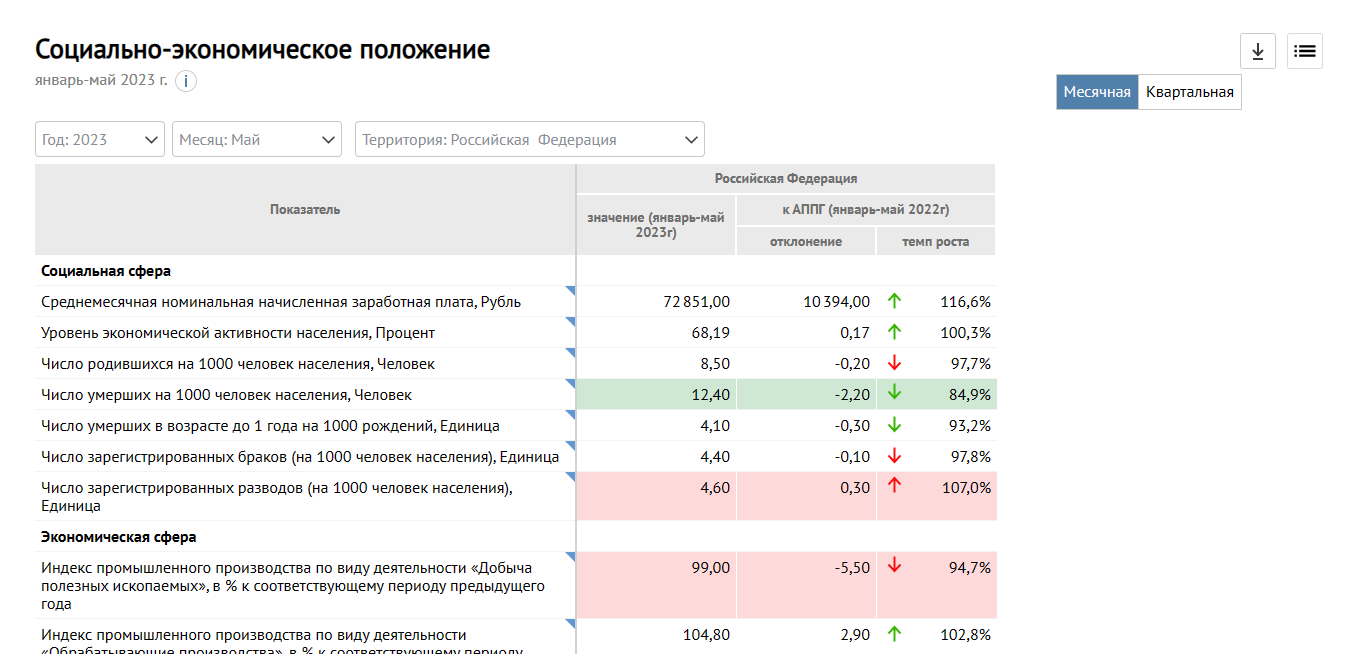Screen dimensions: 1358x654
Task: Open the list view icon button
Action: pos(1304,51)
